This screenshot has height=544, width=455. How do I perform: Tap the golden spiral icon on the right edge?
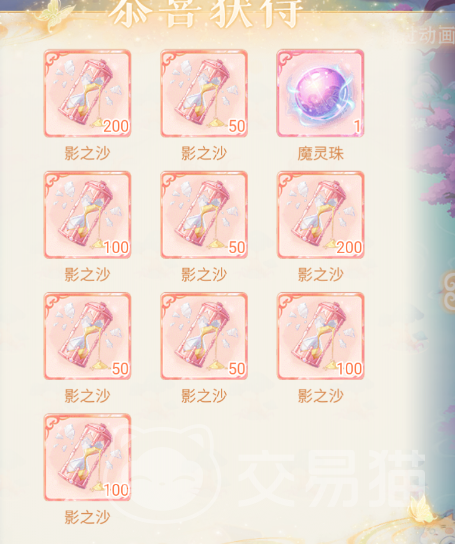pyautogui.click(x=448, y=290)
